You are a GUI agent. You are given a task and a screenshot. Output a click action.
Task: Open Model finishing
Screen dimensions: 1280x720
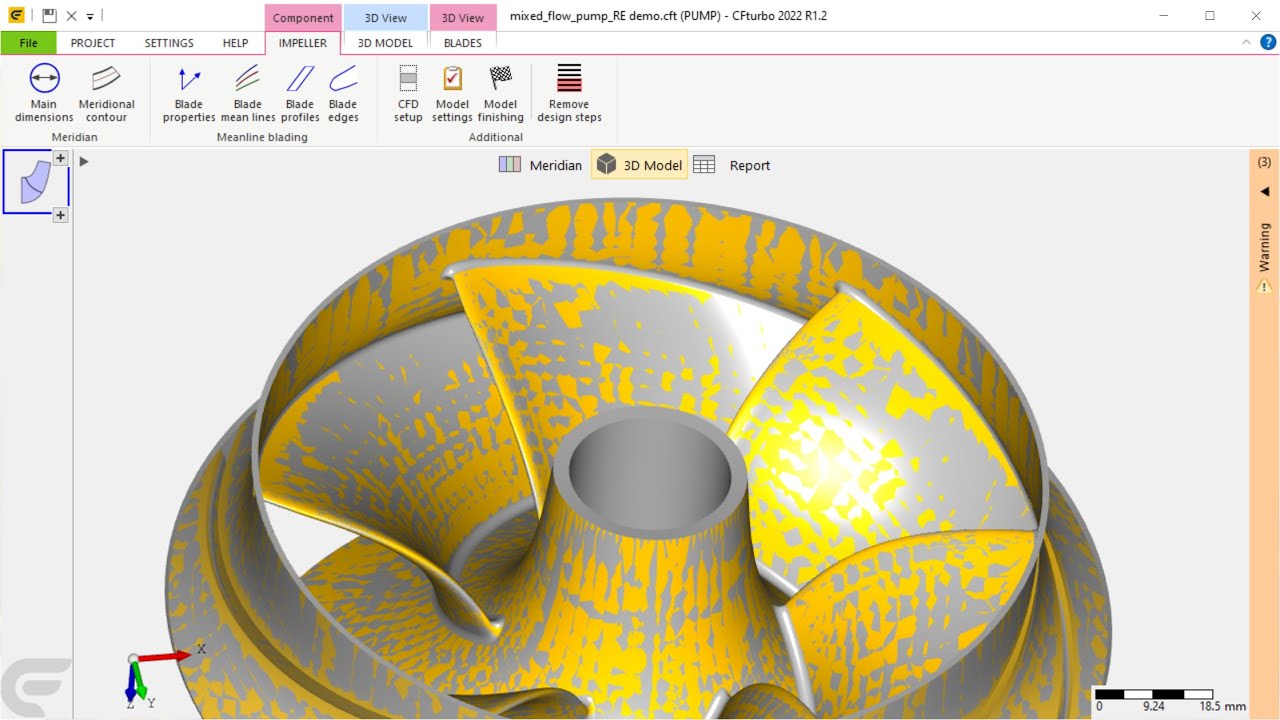500,93
